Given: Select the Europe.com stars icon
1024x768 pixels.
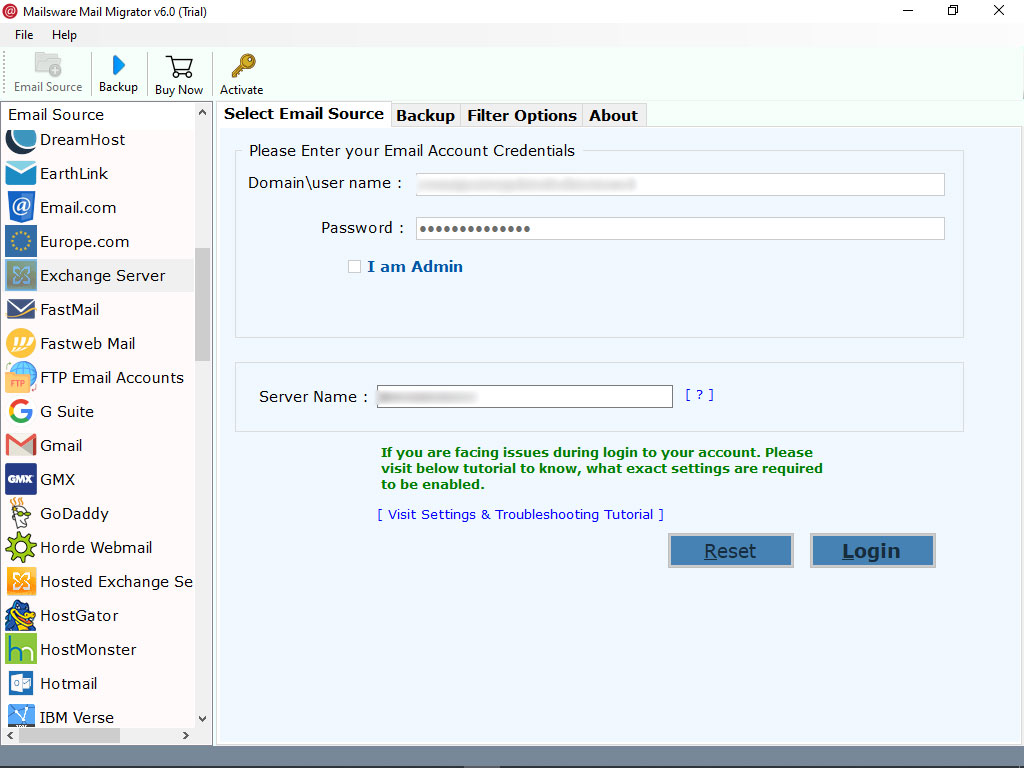Looking at the screenshot, I should pos(21,242).
